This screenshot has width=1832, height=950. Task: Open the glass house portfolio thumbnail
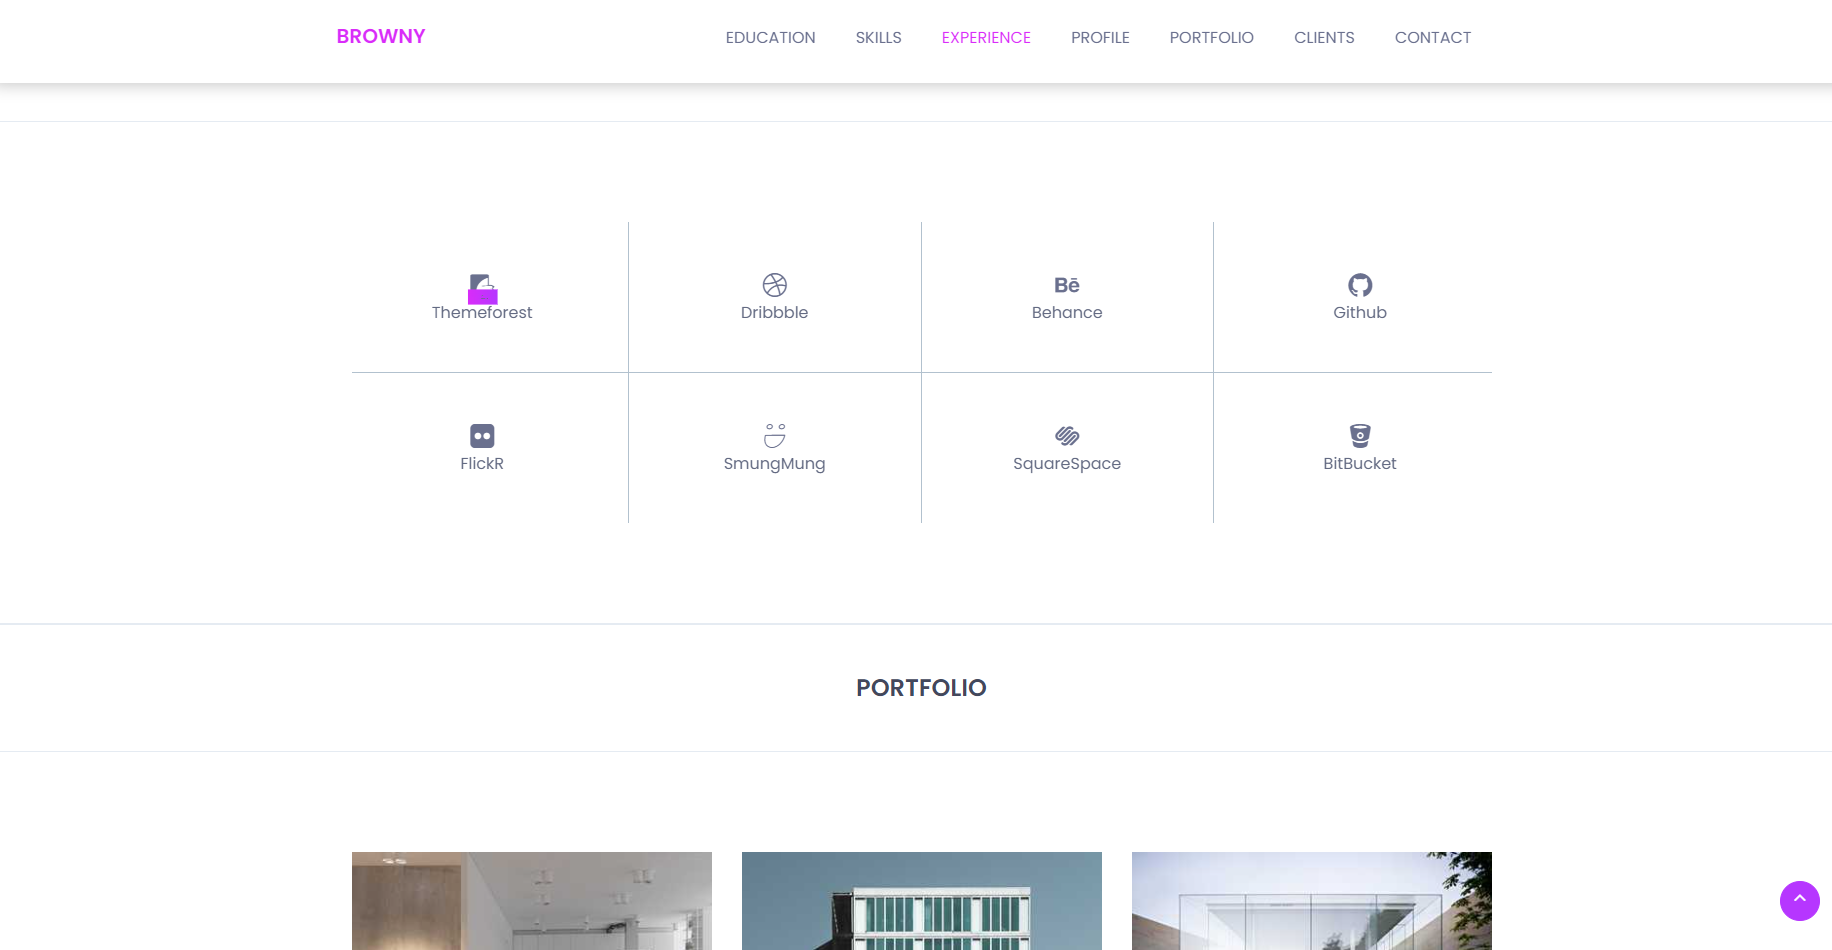pyautogui.click(x=1312, y=901)
